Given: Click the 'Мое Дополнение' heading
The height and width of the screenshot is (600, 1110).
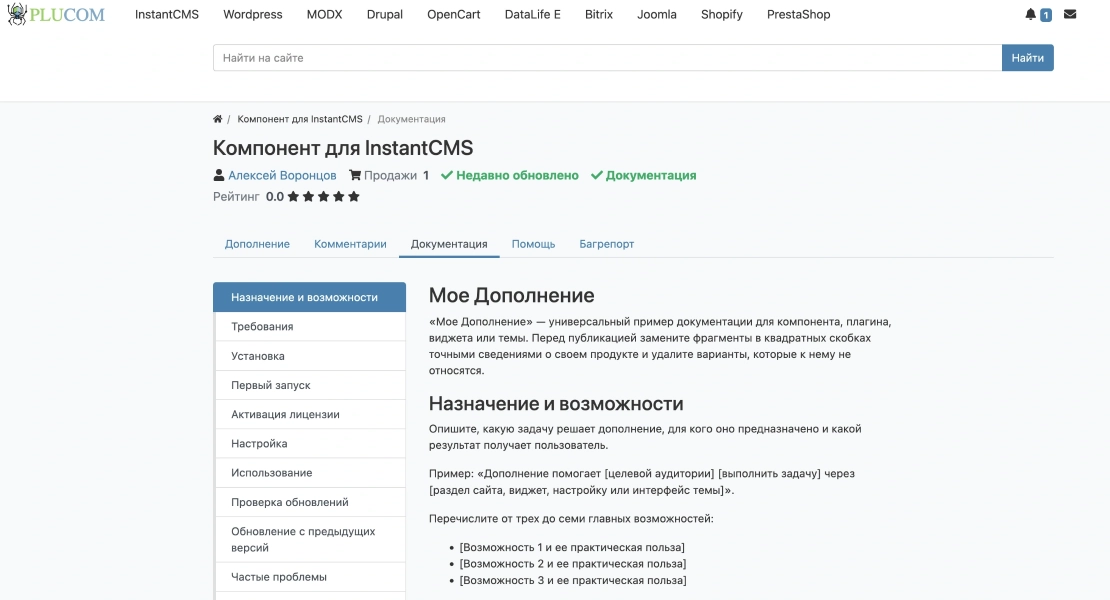Looking at the screenshot, I should tap(511, 295).
